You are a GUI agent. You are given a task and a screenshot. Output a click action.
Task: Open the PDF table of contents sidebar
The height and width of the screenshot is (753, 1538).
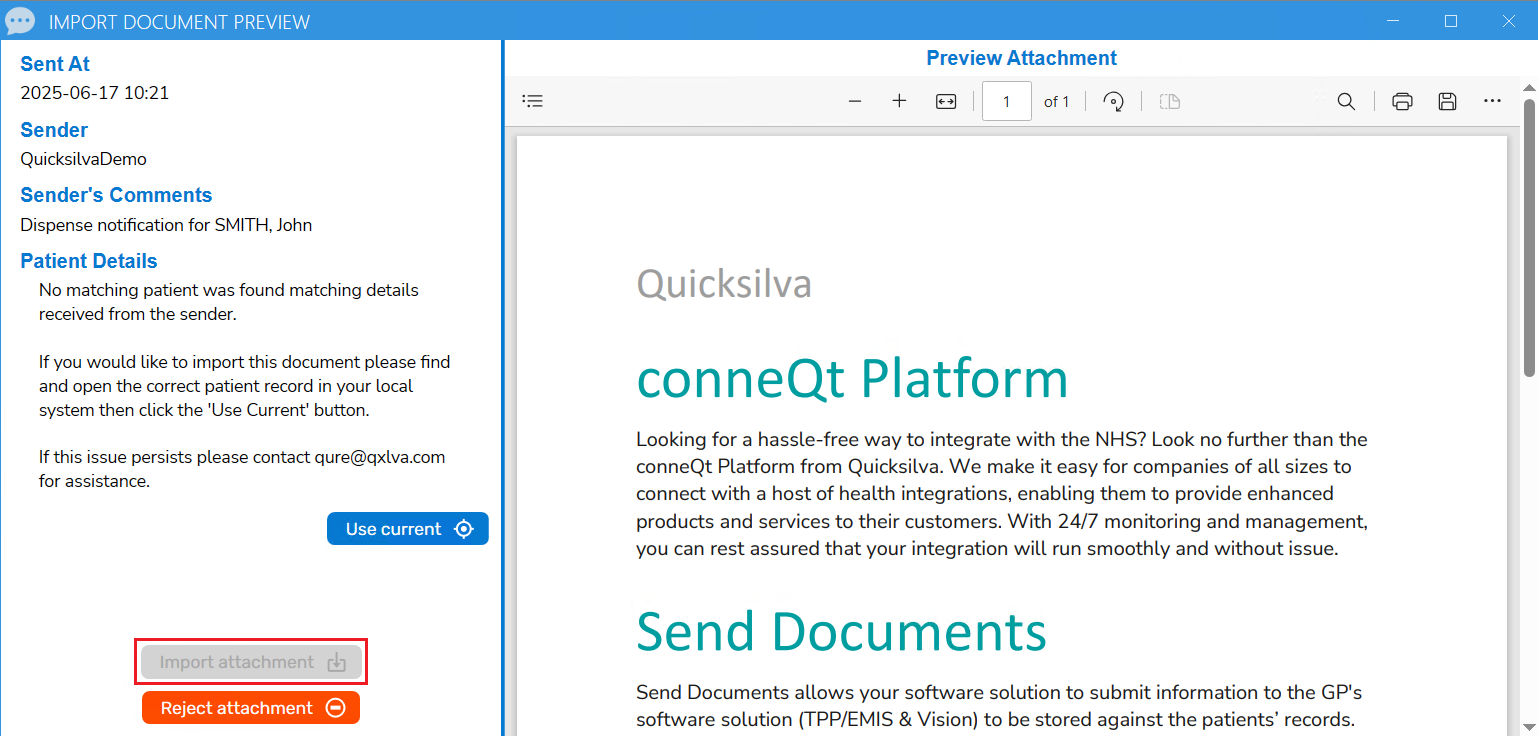point(533,101)
